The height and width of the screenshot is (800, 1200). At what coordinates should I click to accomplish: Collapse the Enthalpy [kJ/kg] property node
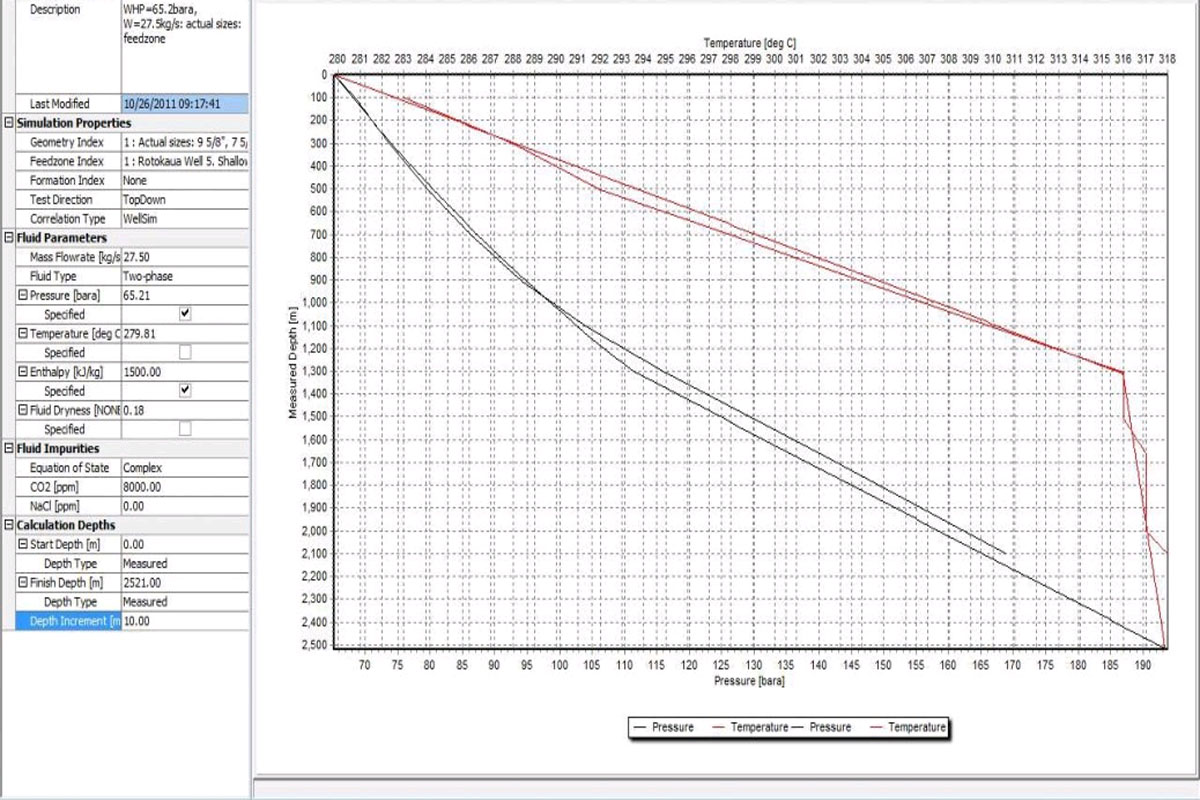[x=22, y=372]
